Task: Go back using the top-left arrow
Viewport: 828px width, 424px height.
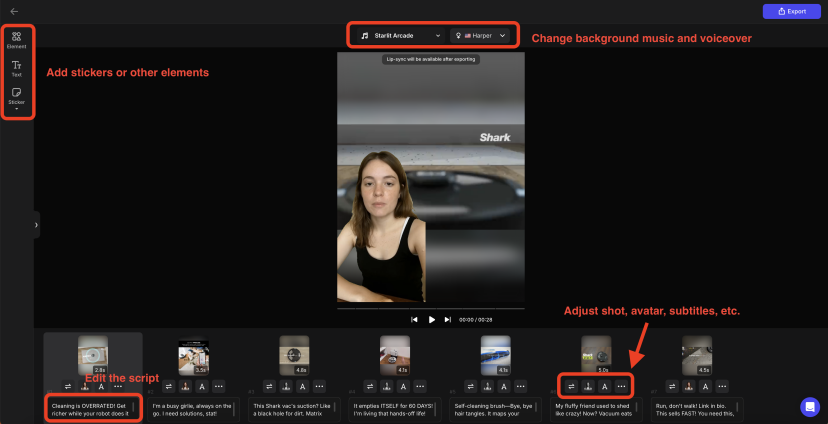Action: point(14,11)
